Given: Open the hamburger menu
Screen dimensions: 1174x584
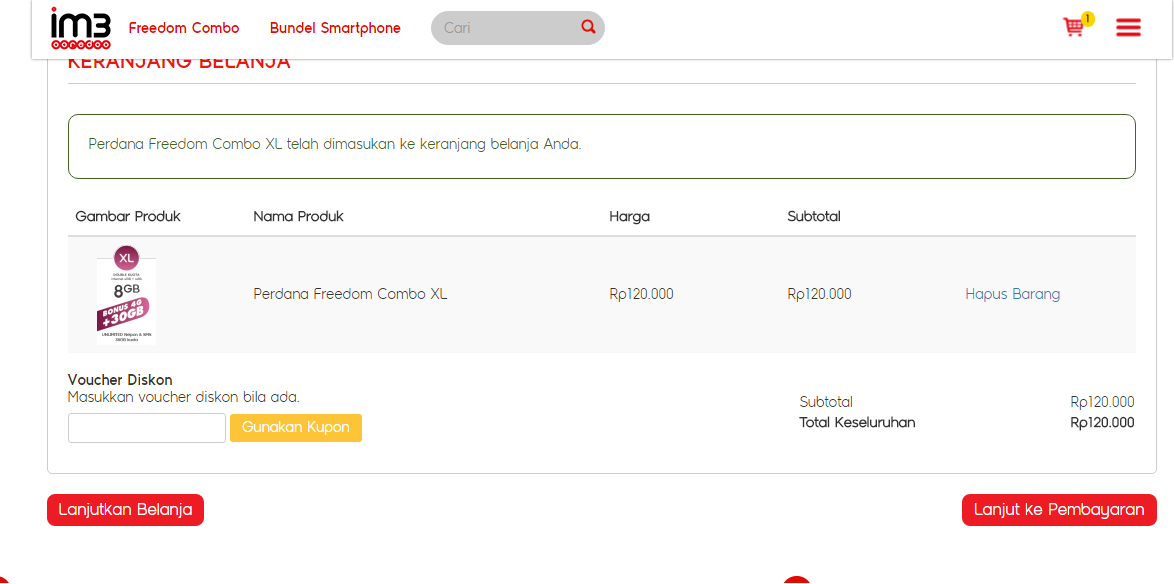Looking at the screenshot, I should tap(1128, 28).
